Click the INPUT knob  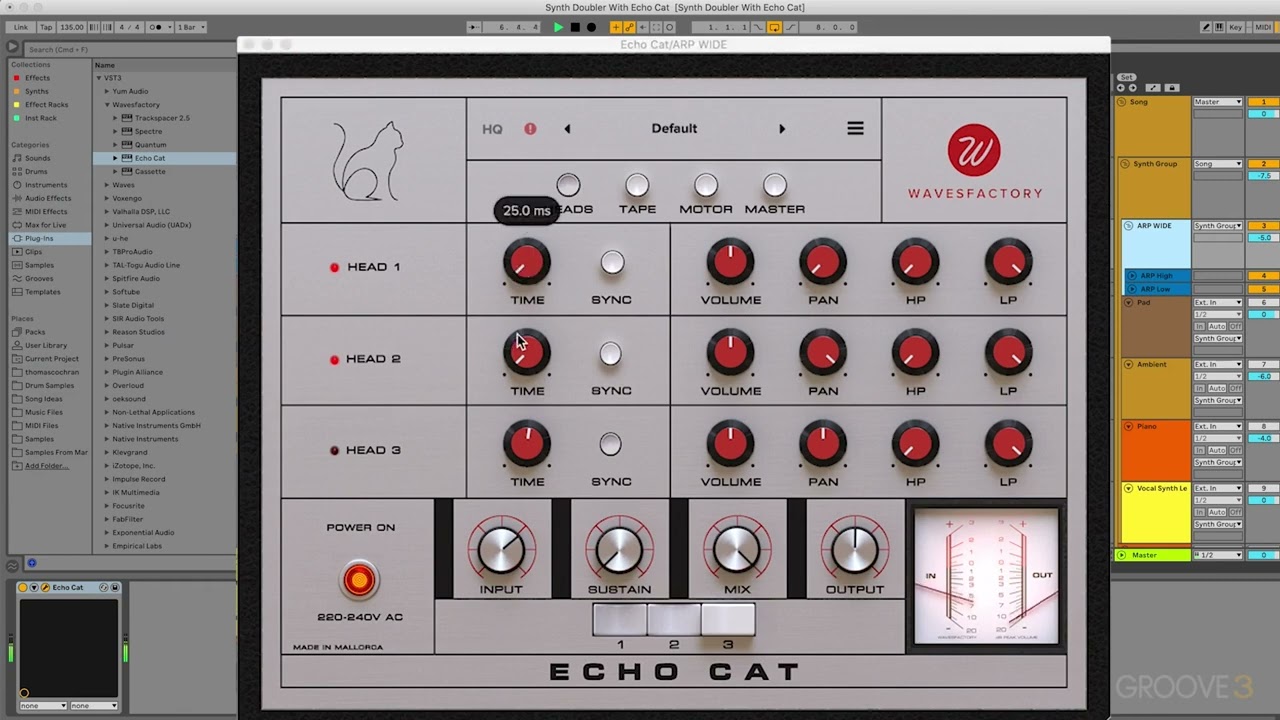(501, 549)
